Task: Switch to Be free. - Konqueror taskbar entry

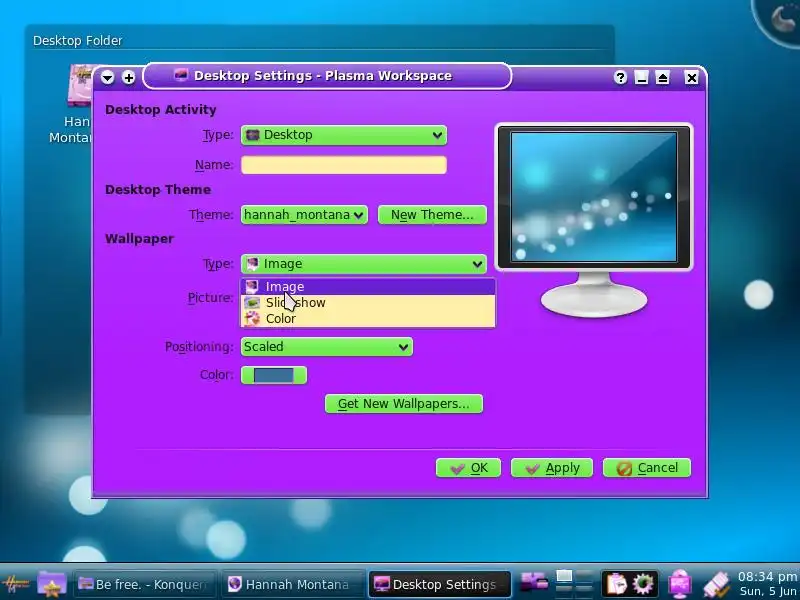Action: click(x=146, y=584)
